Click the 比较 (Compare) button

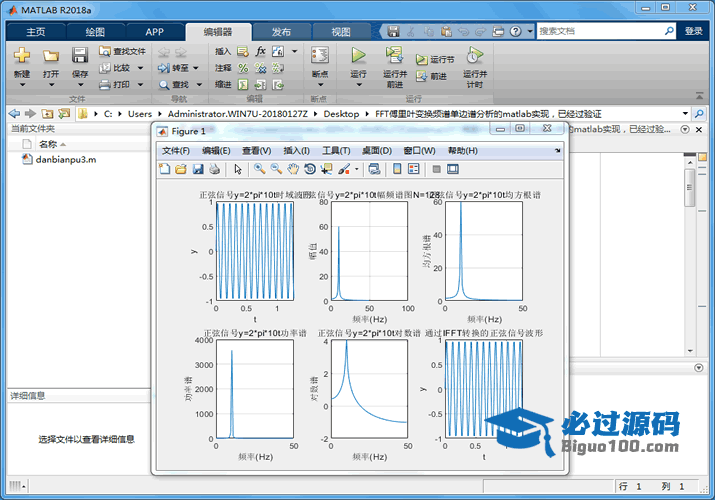[x=115, y=68]
